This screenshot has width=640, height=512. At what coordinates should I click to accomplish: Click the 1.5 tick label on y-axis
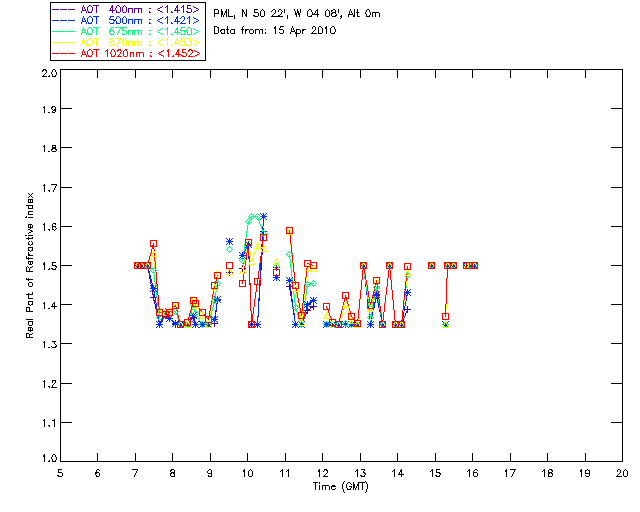point(47,267)
